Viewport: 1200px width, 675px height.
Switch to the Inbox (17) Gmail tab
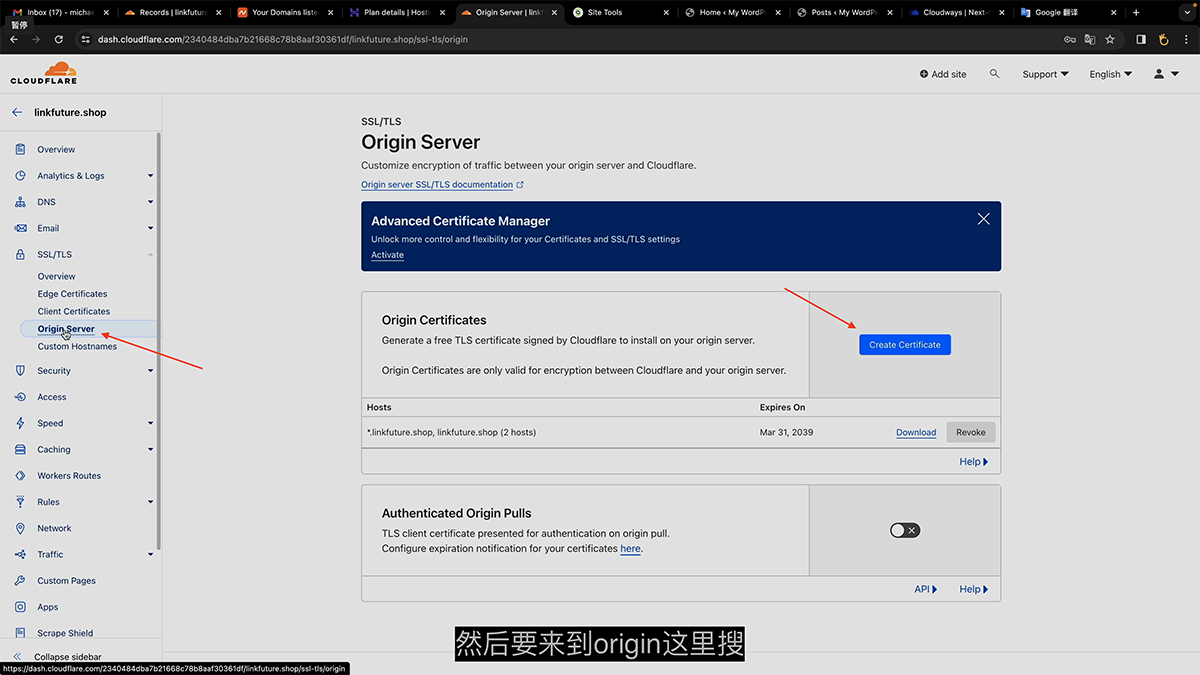point(60,13)
